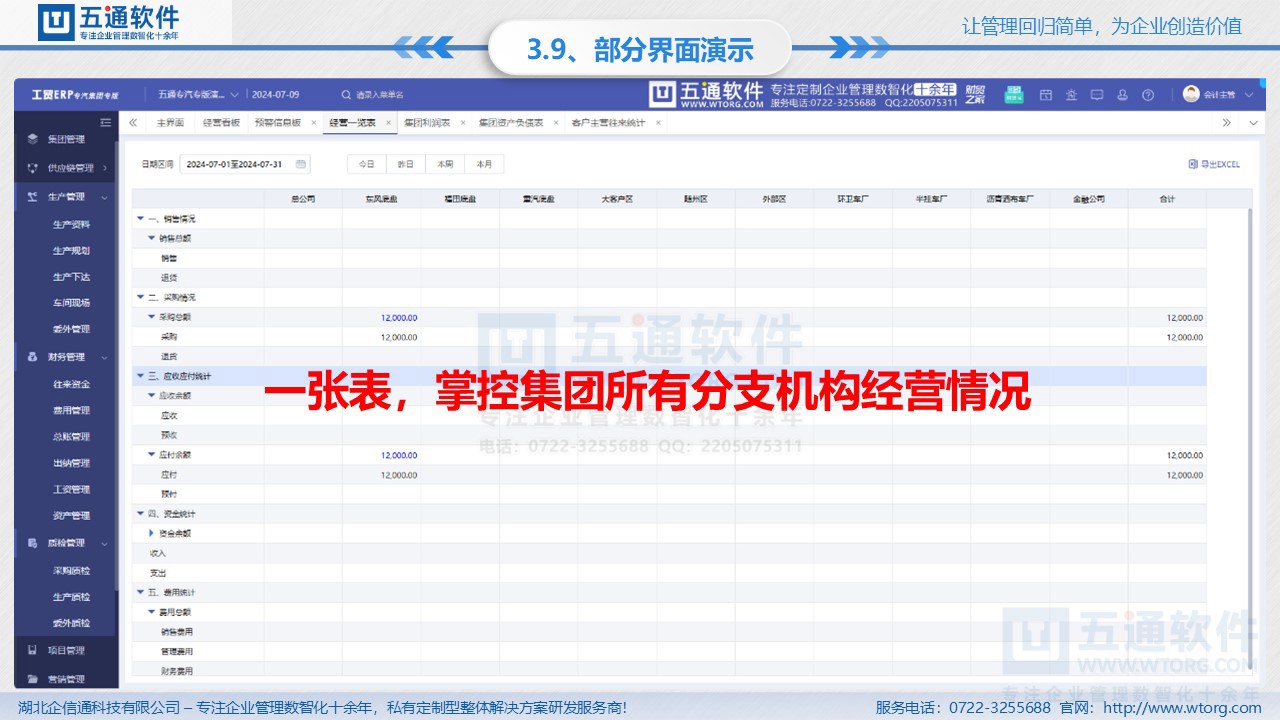The image size is (1280, 720).
Task: Collapse the sidebar with the menu fold icon
Action: point(105,122)
